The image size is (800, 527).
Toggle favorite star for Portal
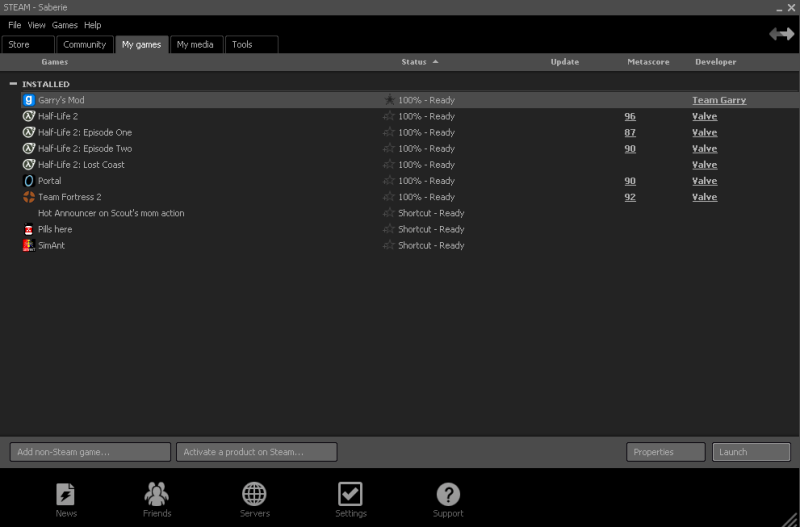coord(389,181)
